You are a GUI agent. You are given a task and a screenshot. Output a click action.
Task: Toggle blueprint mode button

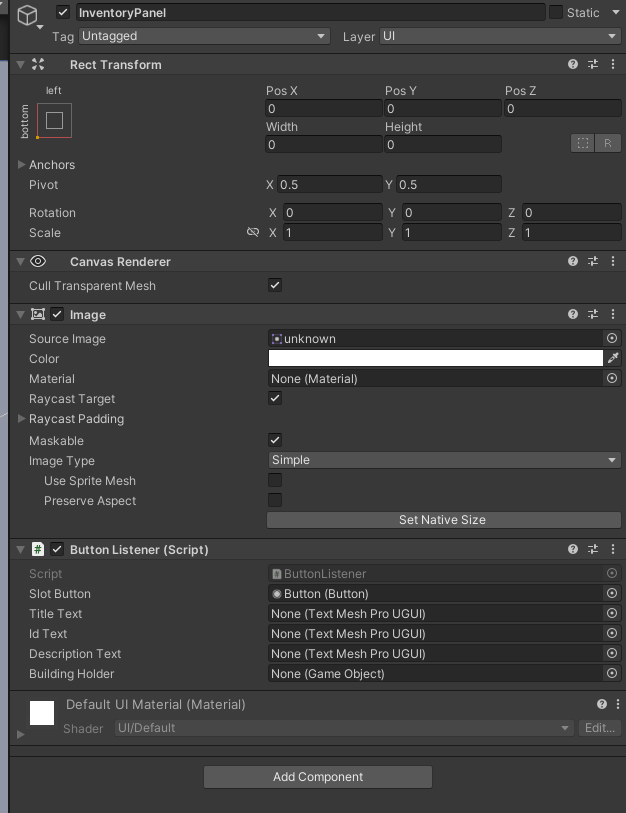pos(583,143)
